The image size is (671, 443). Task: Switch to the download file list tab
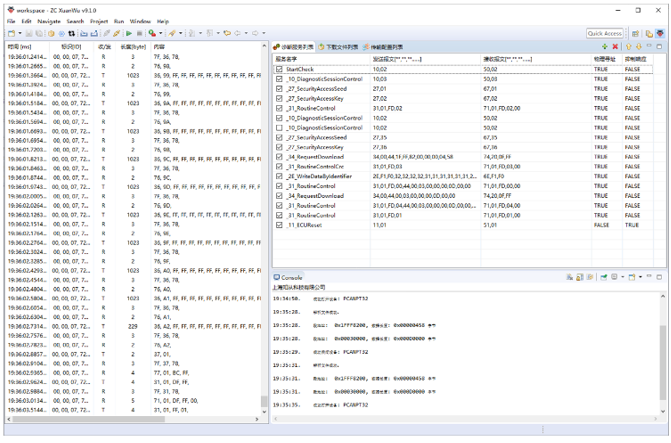pos(338,47)
